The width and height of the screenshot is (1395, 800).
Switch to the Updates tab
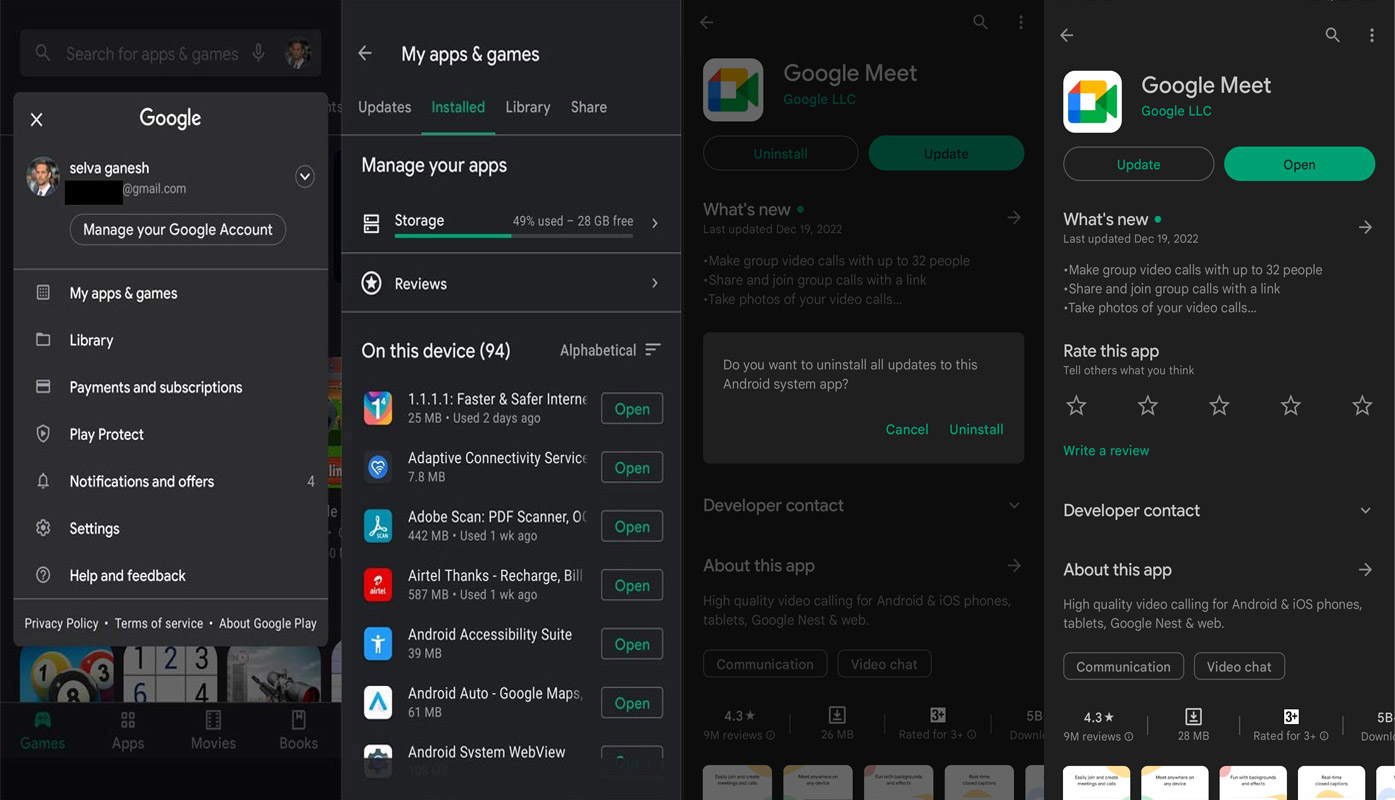pyautogui.click(x=384, y=107)
